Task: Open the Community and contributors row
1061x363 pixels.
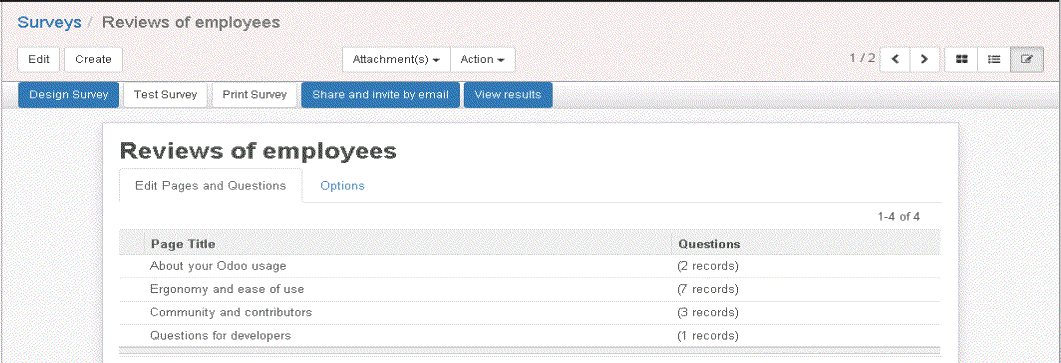Action: tap(530, 312)
